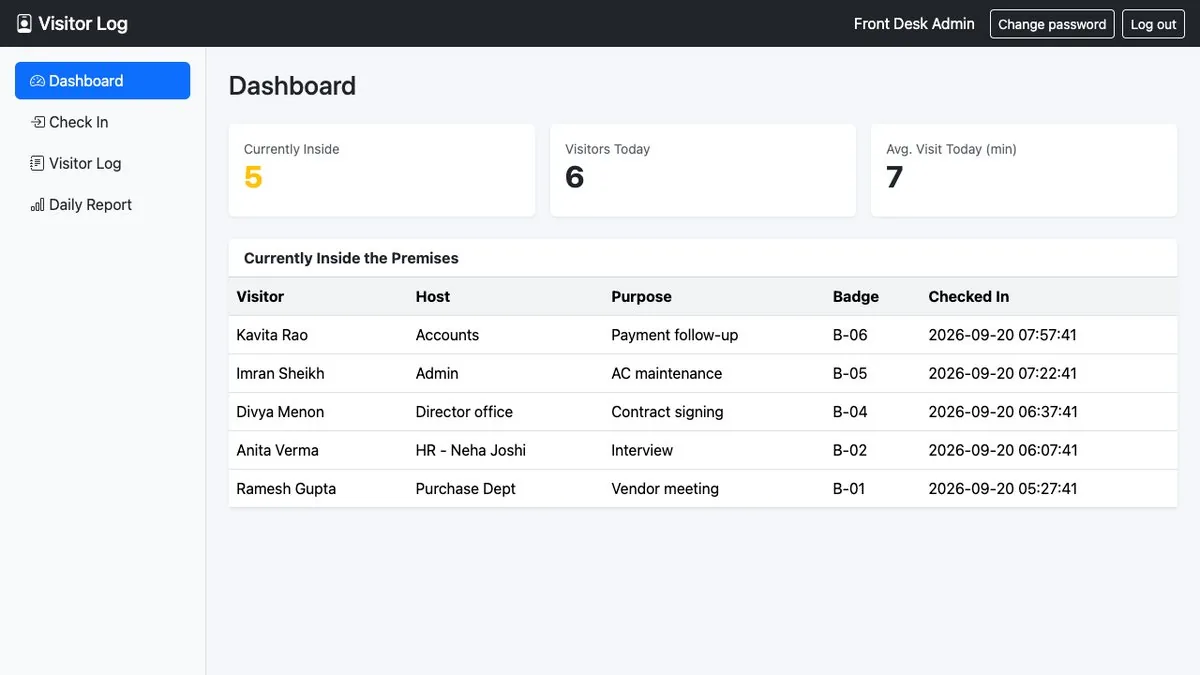This screenshot has width=1200, height=675.
Task: Click the Currently Inside the Premises heading
Action: [x=351, y=258]
